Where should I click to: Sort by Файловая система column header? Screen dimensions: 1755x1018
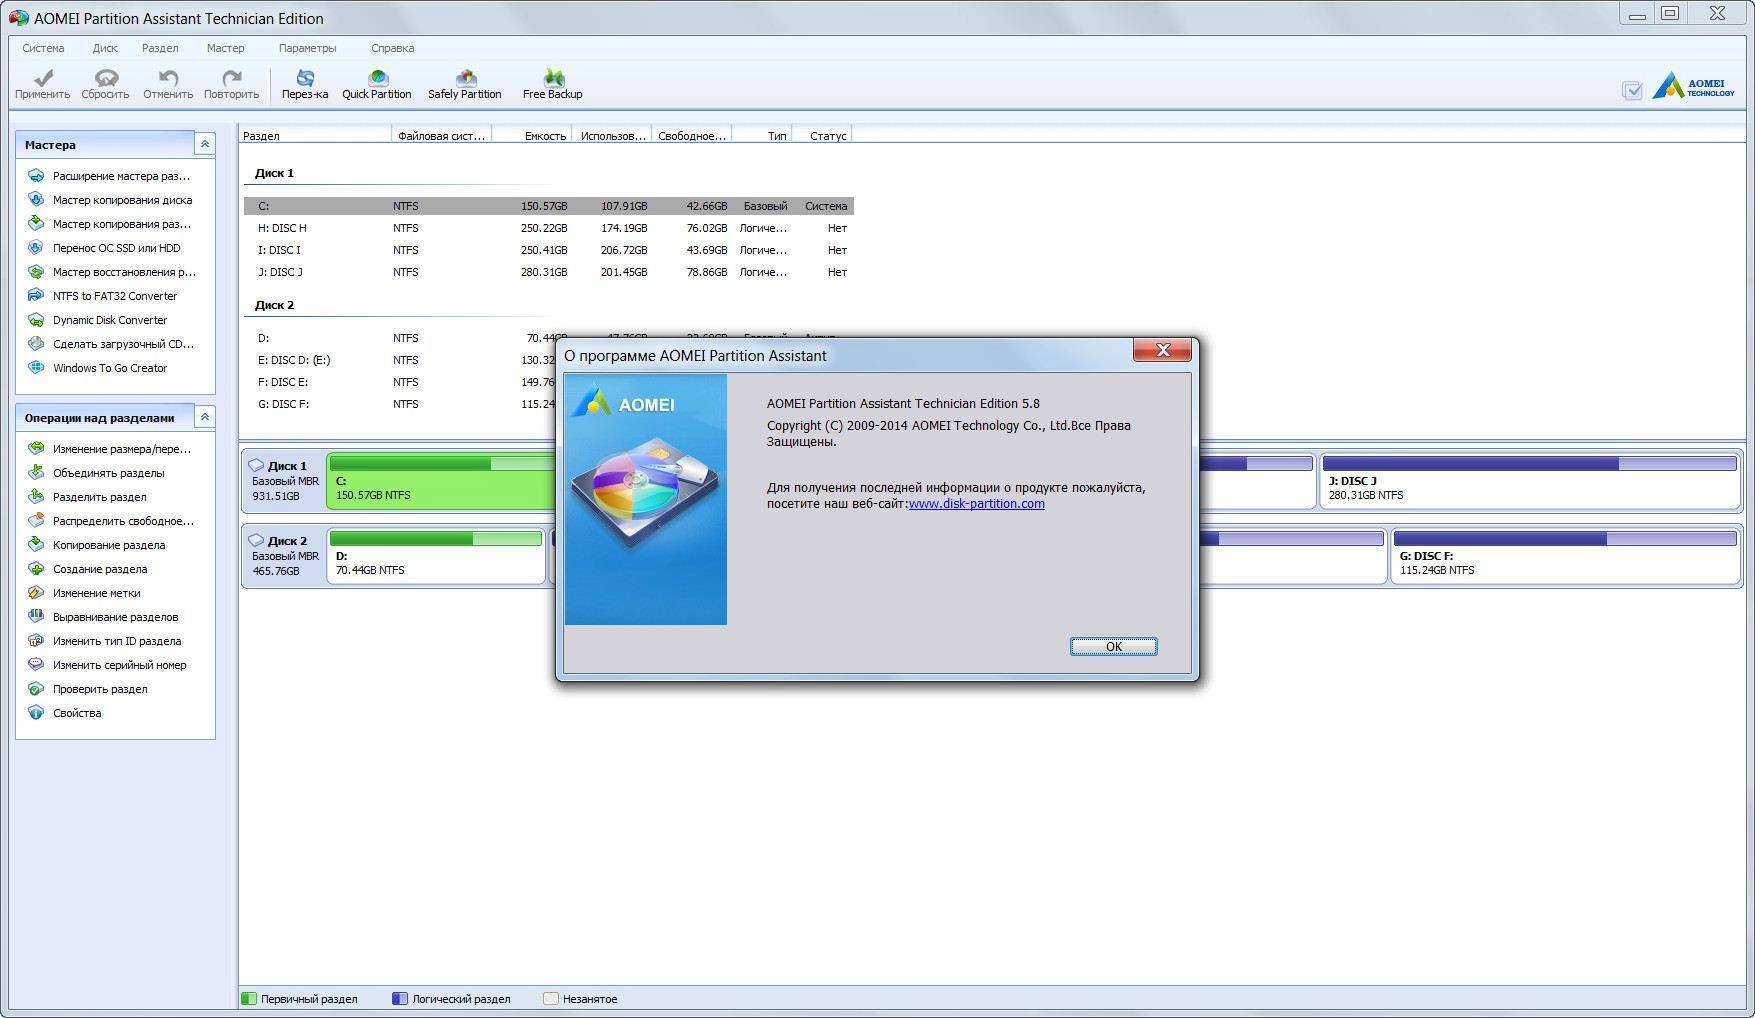pos(441,136)
